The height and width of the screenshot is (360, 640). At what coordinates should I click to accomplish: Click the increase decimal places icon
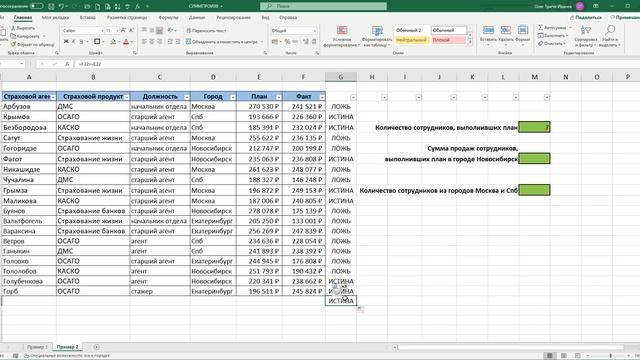point(306,42)
